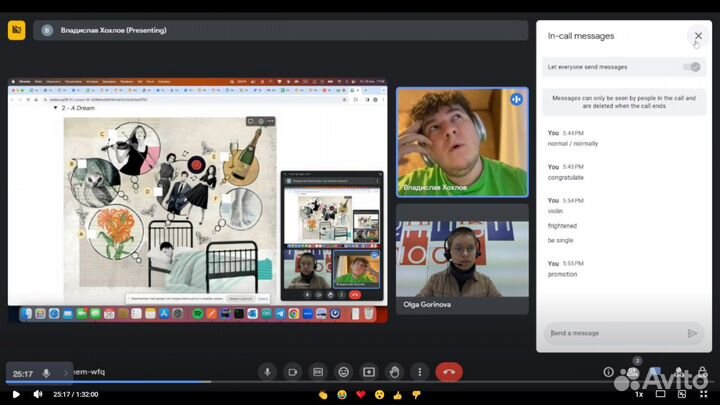Close the In-call messages panel
This screenshot has height=405, width=720.
(x=698, y=36)
